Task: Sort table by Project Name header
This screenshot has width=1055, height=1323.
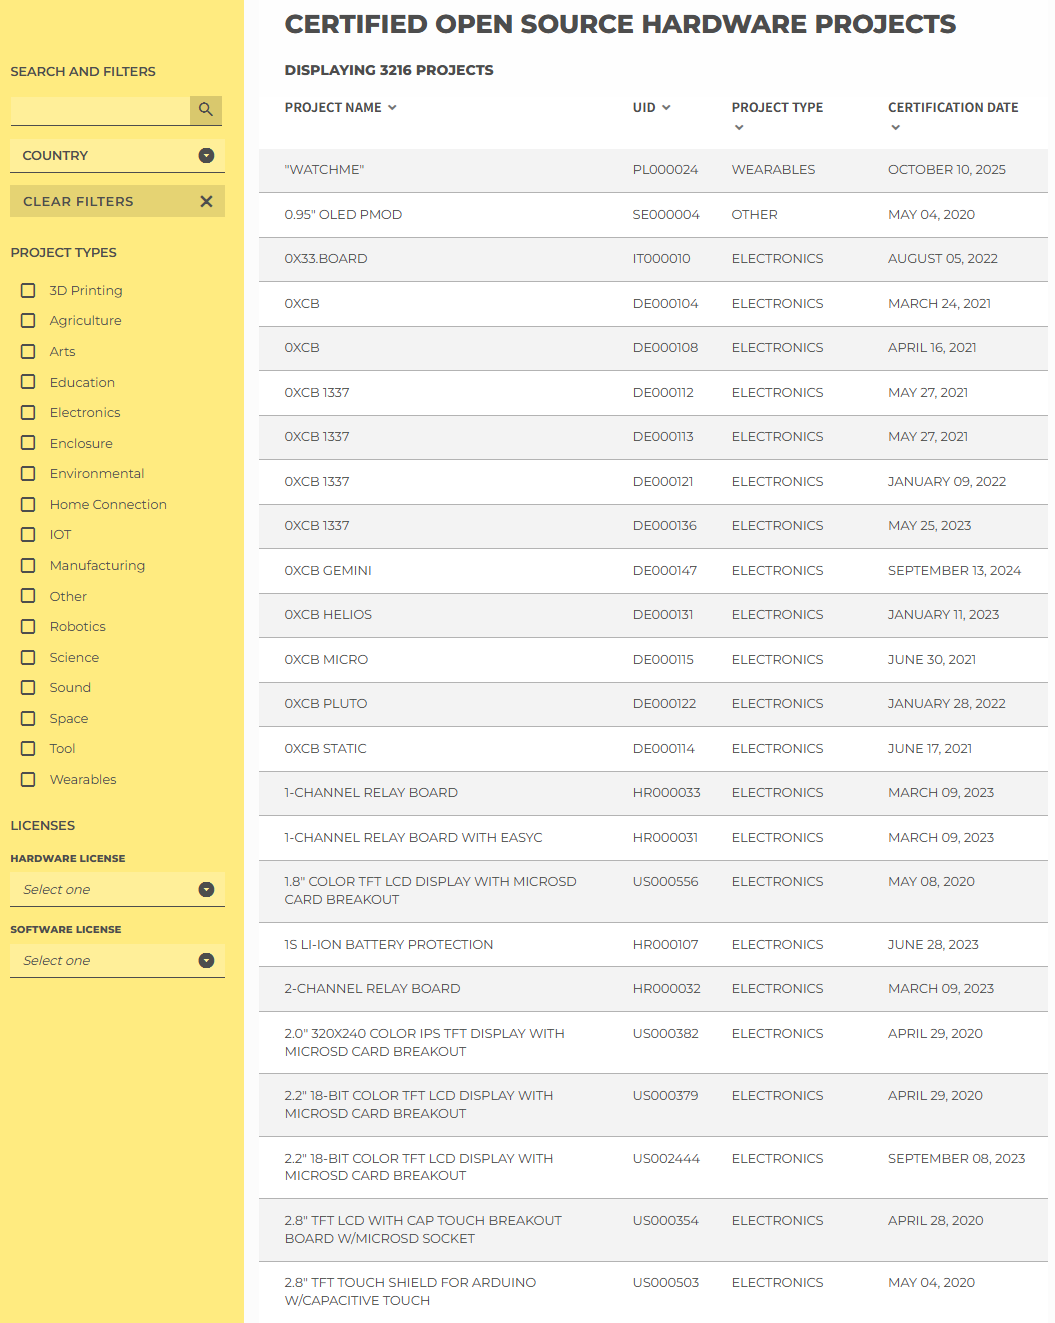Action: click(x=333, y=108)
